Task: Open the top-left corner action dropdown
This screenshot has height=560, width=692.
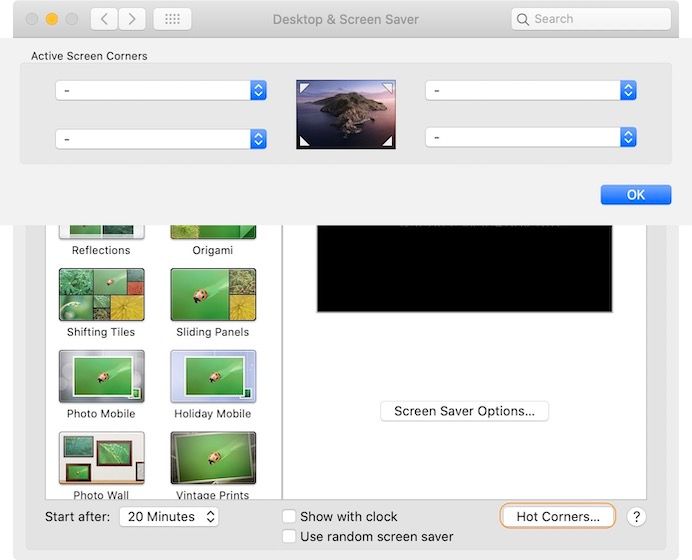Action: (x=160, y=90)
